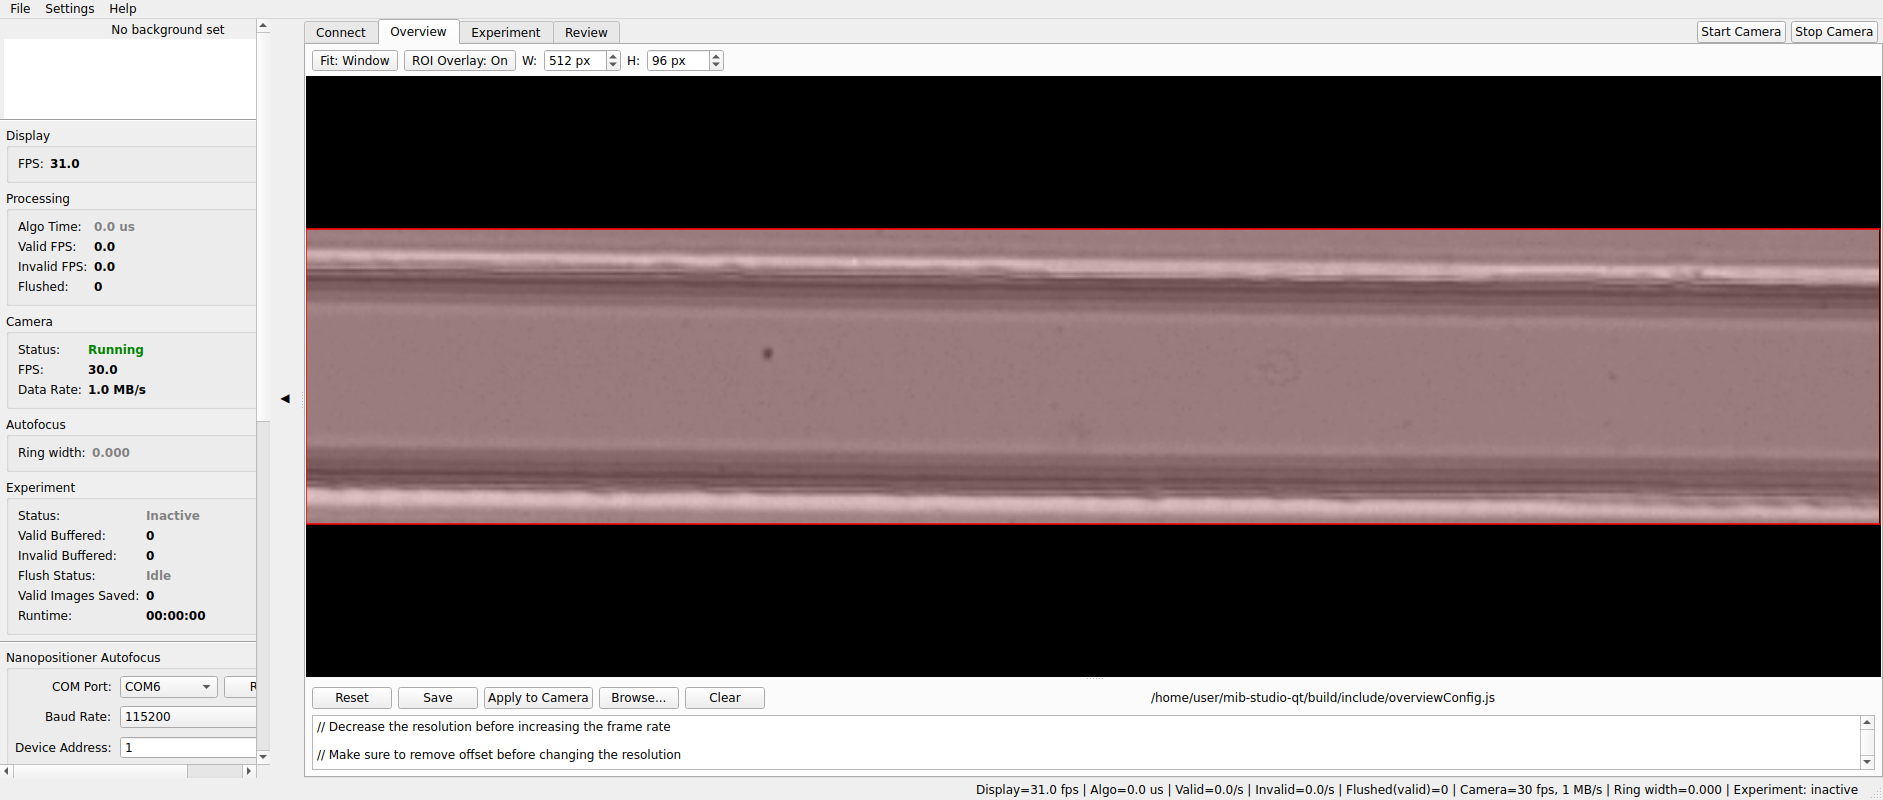
Task: Click the Start Camera button
Action: pyautogui.click(x=1741, y=32)
